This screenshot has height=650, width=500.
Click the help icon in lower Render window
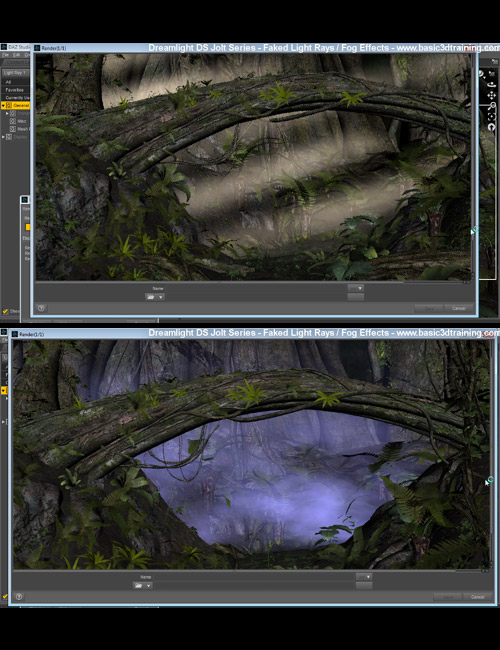click(x=19, y=597)
